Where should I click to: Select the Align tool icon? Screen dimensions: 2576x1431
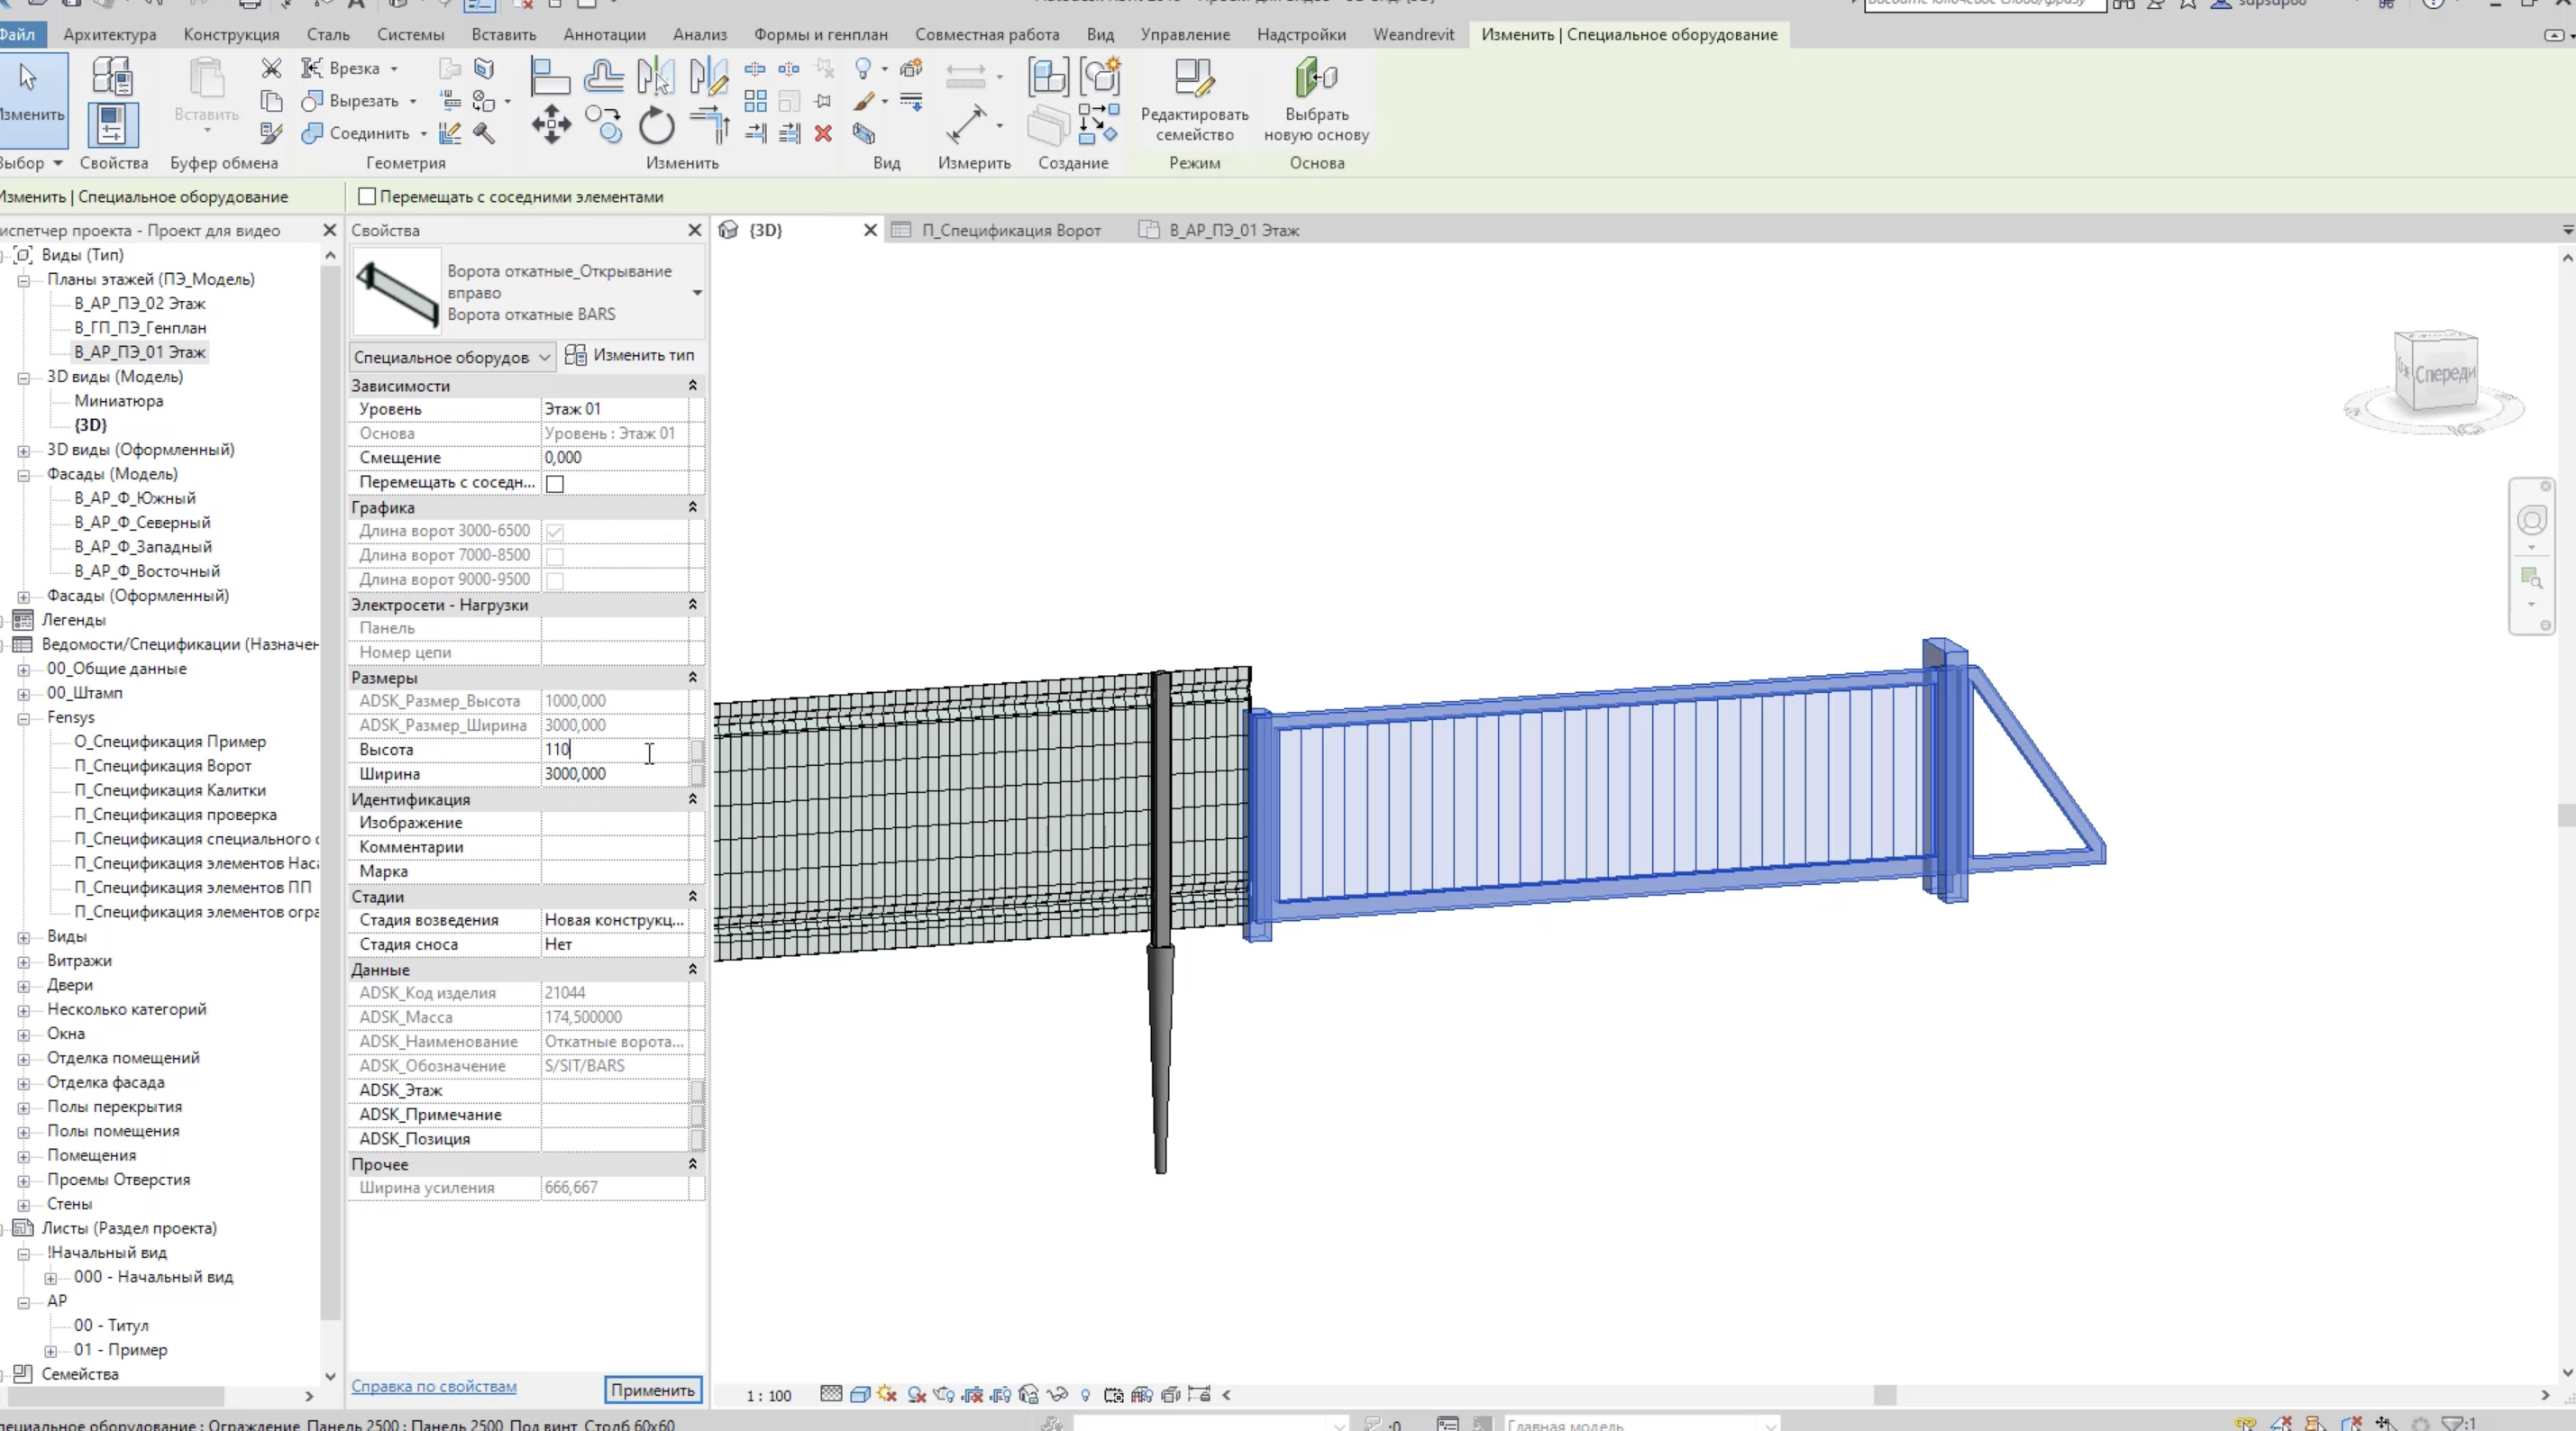(550, 76)
